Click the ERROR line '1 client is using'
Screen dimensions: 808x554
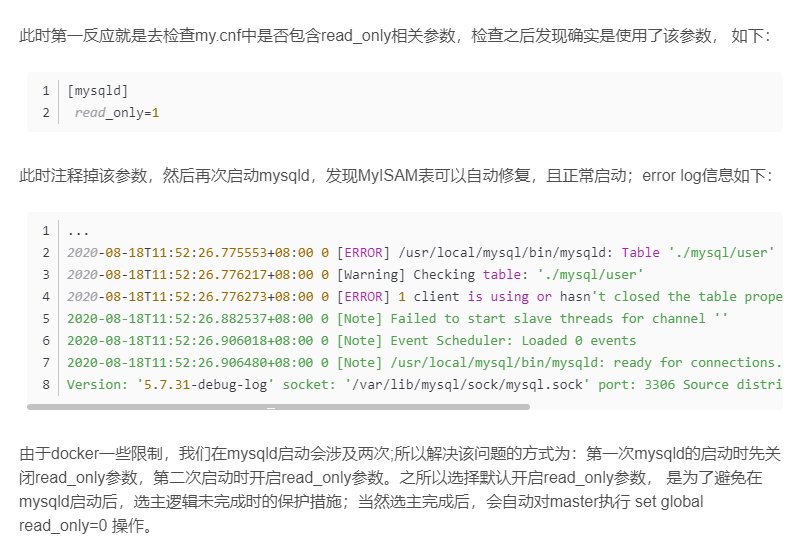424,297
